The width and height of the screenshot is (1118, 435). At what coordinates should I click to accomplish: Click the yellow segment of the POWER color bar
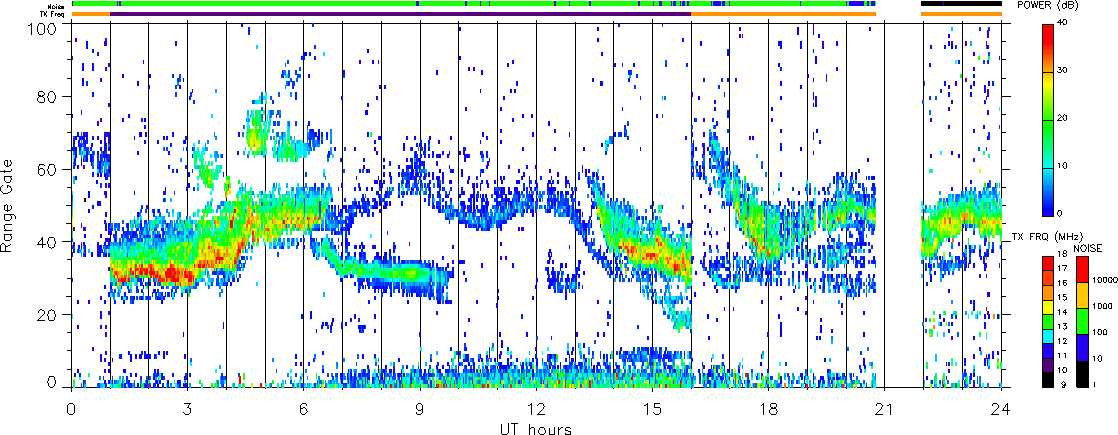click(x=1048, y=86)
